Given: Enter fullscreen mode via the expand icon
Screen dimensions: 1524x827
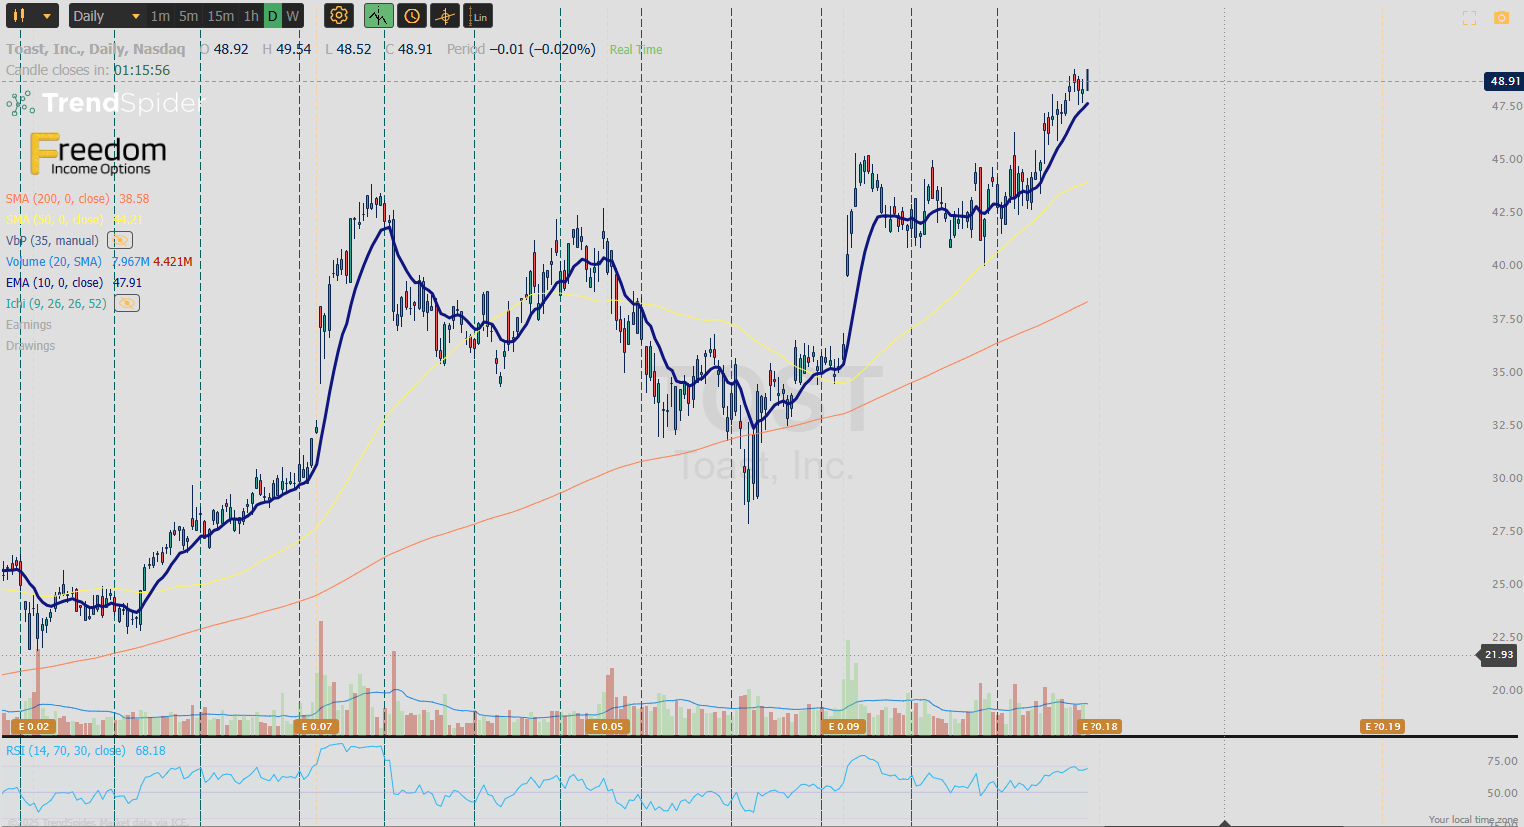Looking at the screenshot, I should tap(1469, 18).
